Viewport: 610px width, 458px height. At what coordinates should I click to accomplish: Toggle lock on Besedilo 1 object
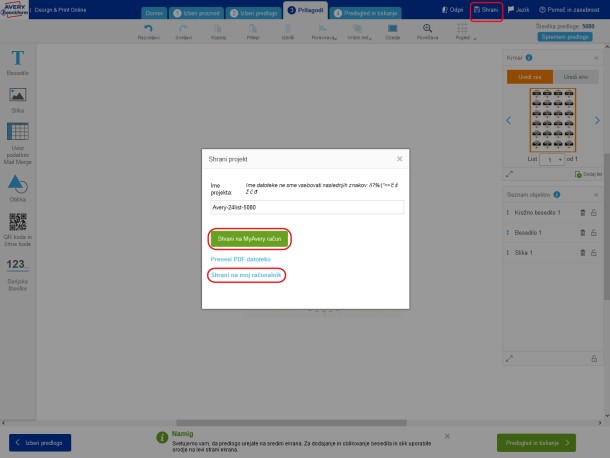pos(594,230)
